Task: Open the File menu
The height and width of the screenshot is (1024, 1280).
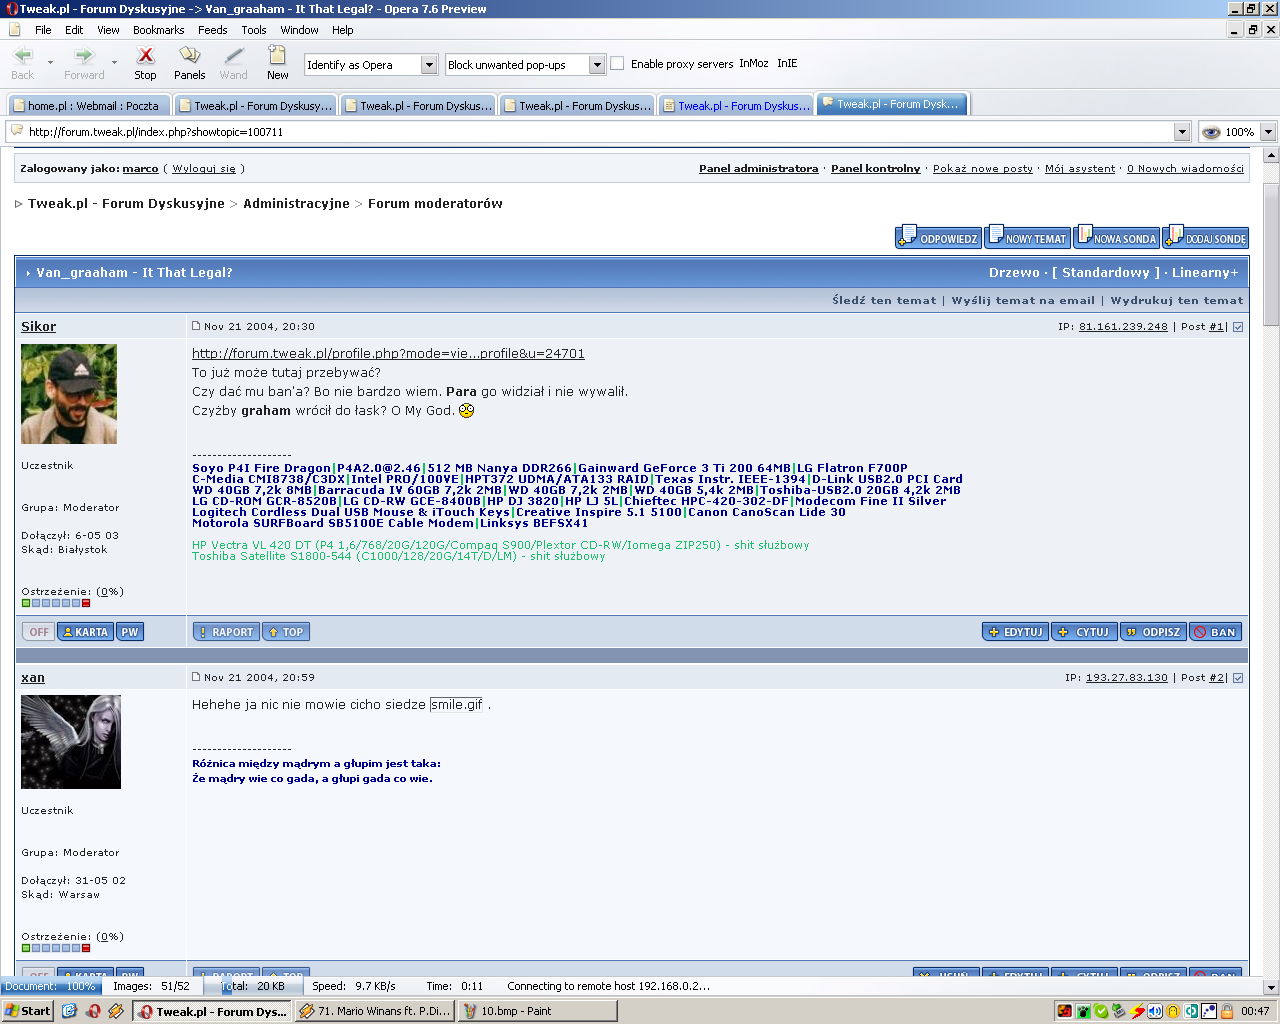Action: 43,30
